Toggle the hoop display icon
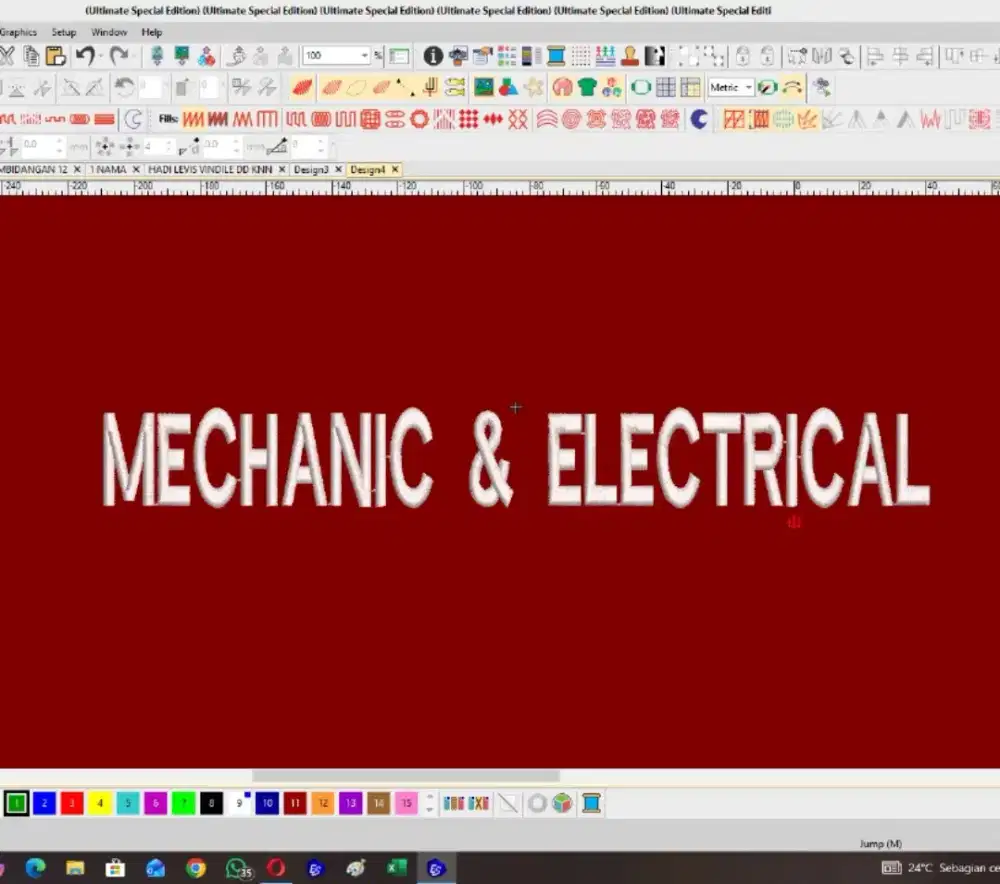The image size is (1000, 884). 641,88
